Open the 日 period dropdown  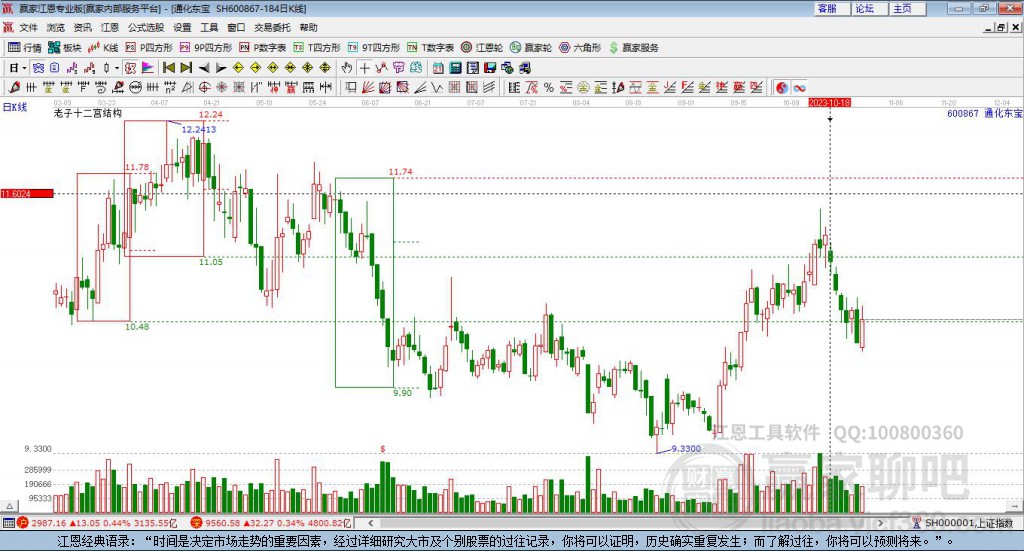pyautogui.click(x=18, y=67)
